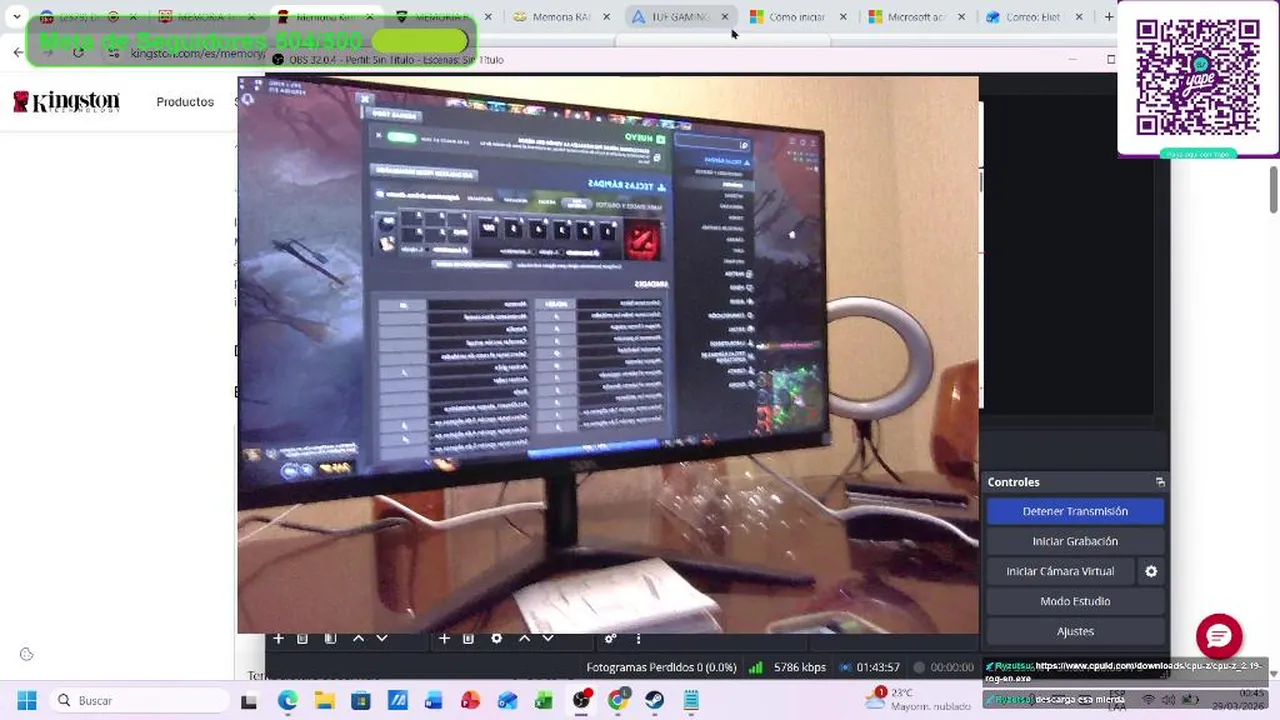Open Task View on taskbar
The image size is (1280, 720).
pos(249,701)
